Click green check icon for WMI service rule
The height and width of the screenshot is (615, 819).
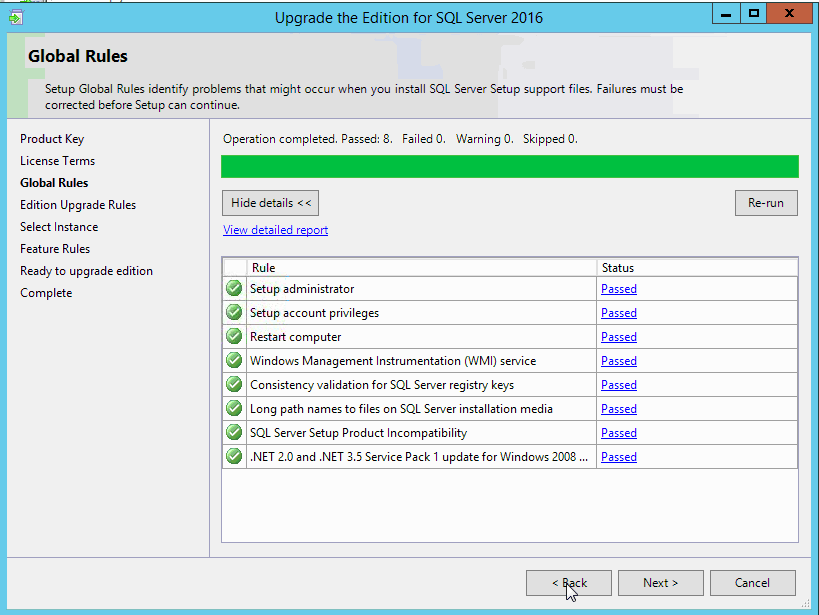pos(234,361)
